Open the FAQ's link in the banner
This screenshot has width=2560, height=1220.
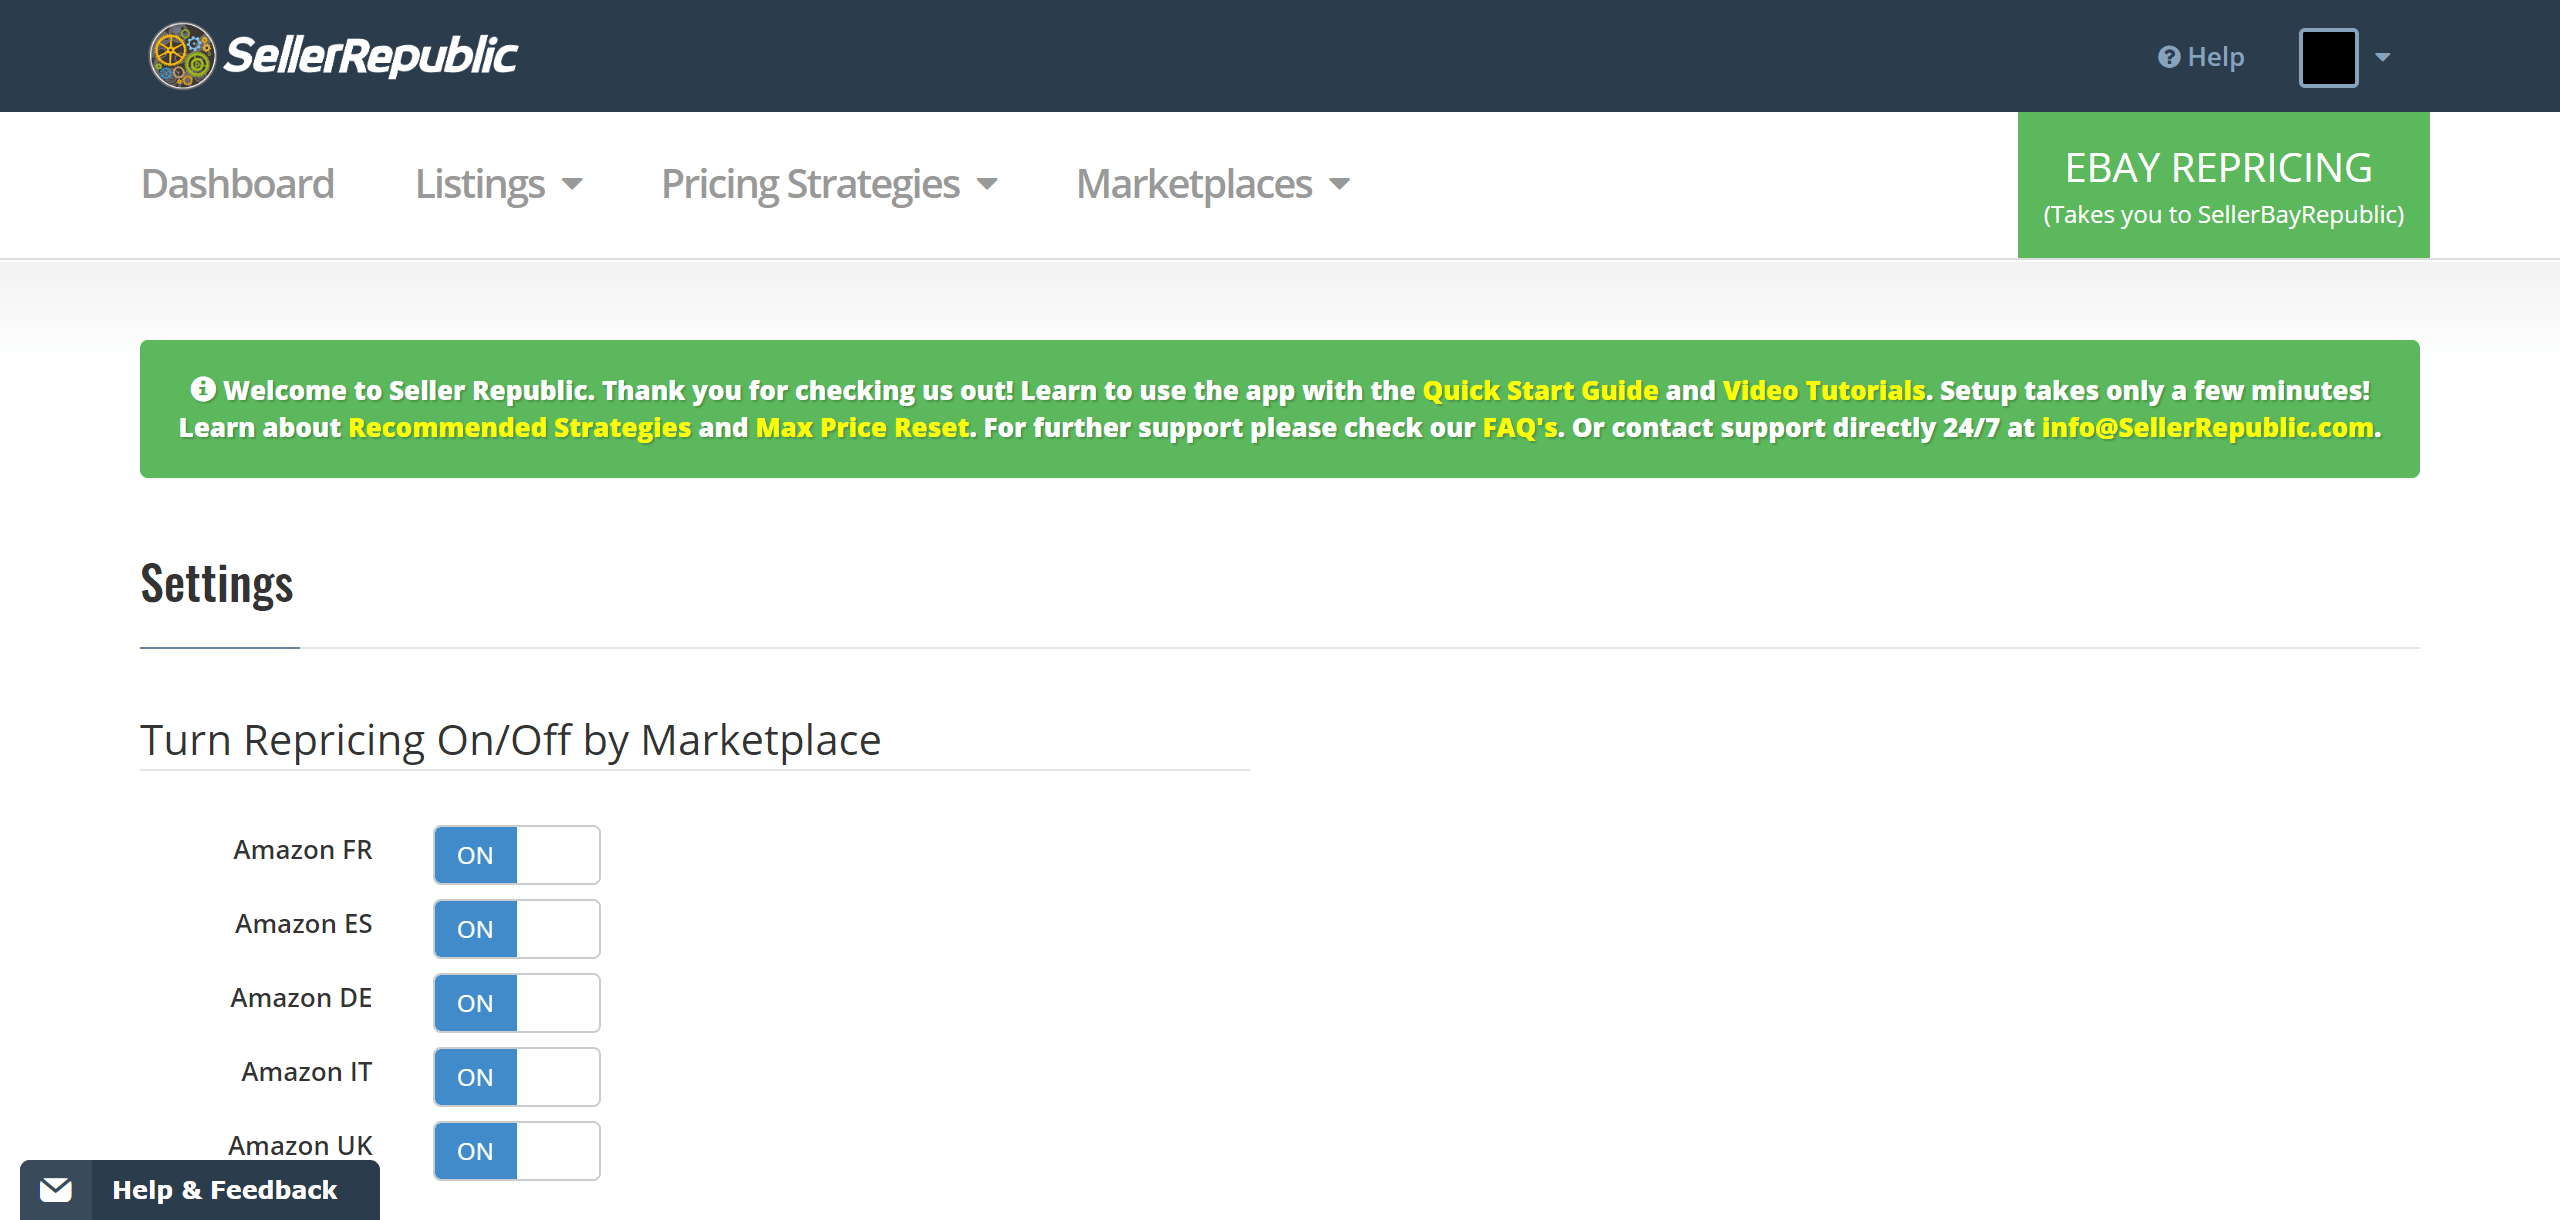(1518, 427)
